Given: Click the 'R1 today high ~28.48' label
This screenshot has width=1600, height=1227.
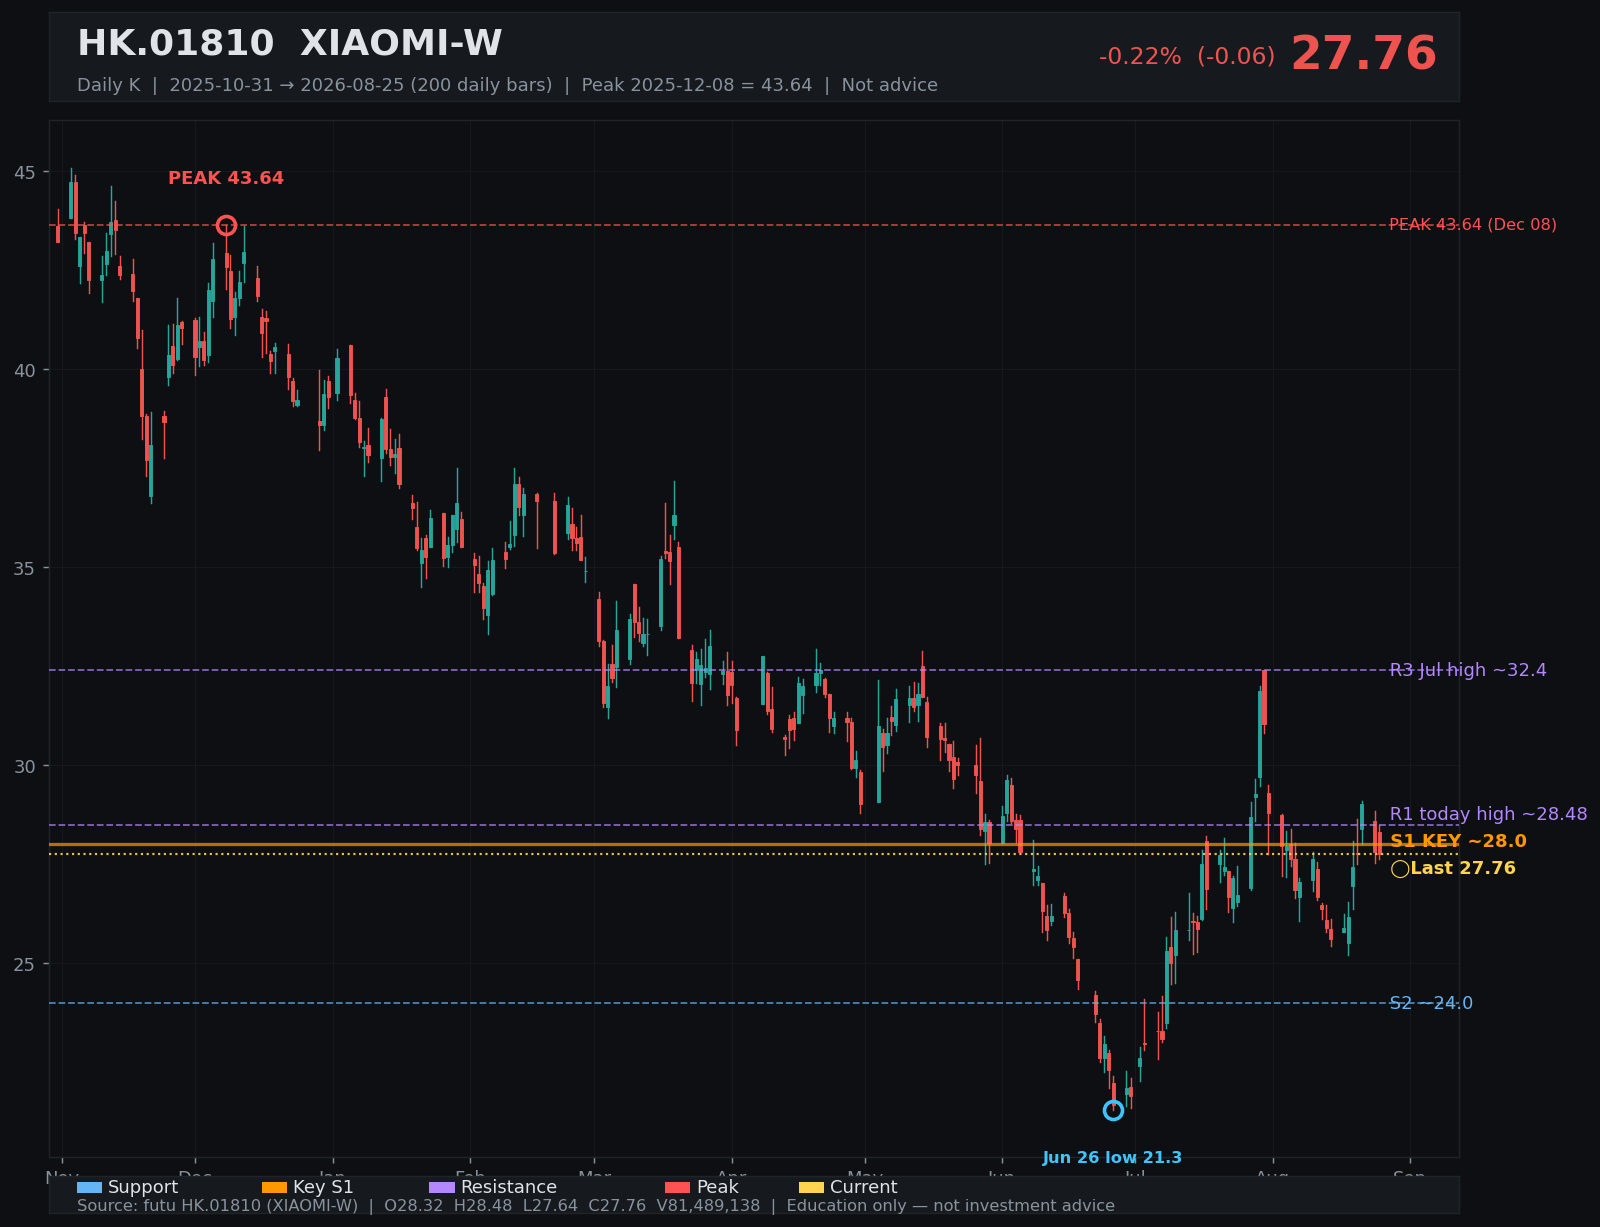Looking at the screenshot, I should pyautogui.click(x=1489, y=814).
